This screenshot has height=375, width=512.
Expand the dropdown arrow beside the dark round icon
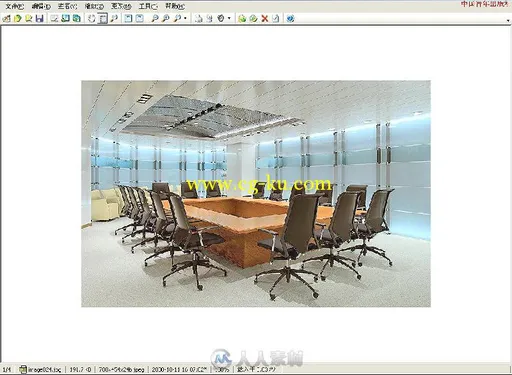(x=229, y=19)
